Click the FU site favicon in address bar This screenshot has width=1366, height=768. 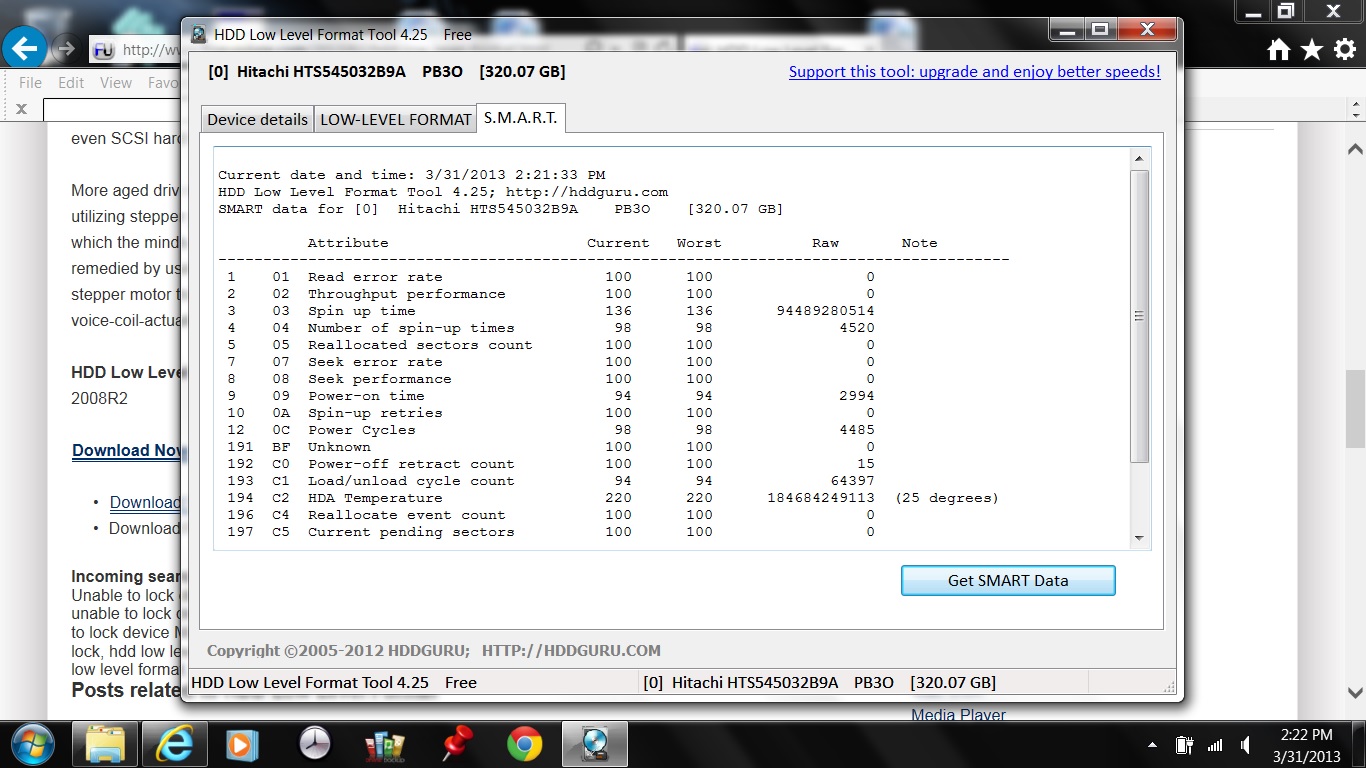tap(103, 49)
